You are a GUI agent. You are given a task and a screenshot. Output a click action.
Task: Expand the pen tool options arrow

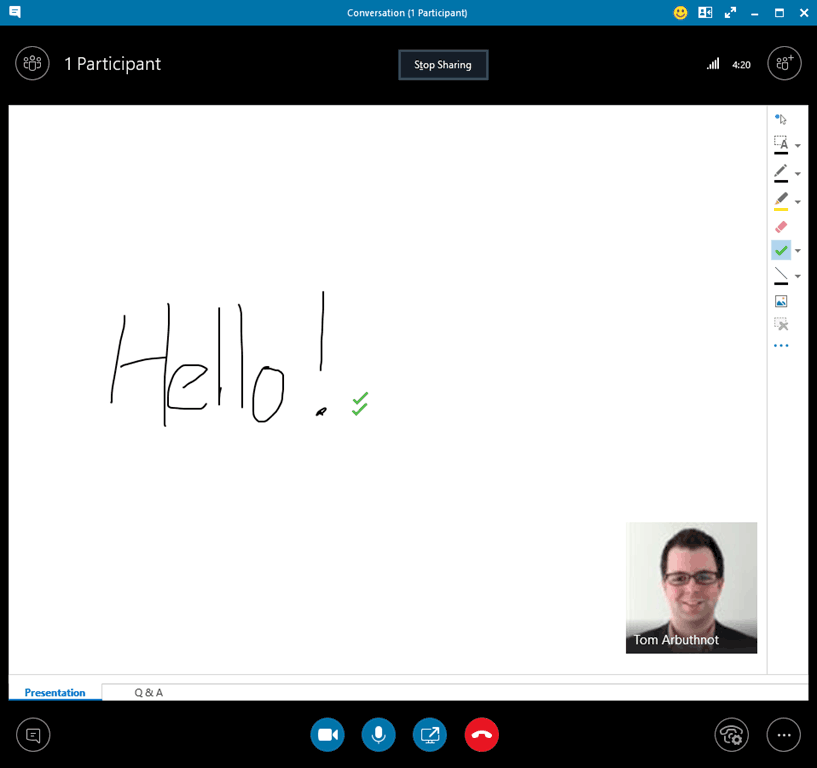coord(798,174)
